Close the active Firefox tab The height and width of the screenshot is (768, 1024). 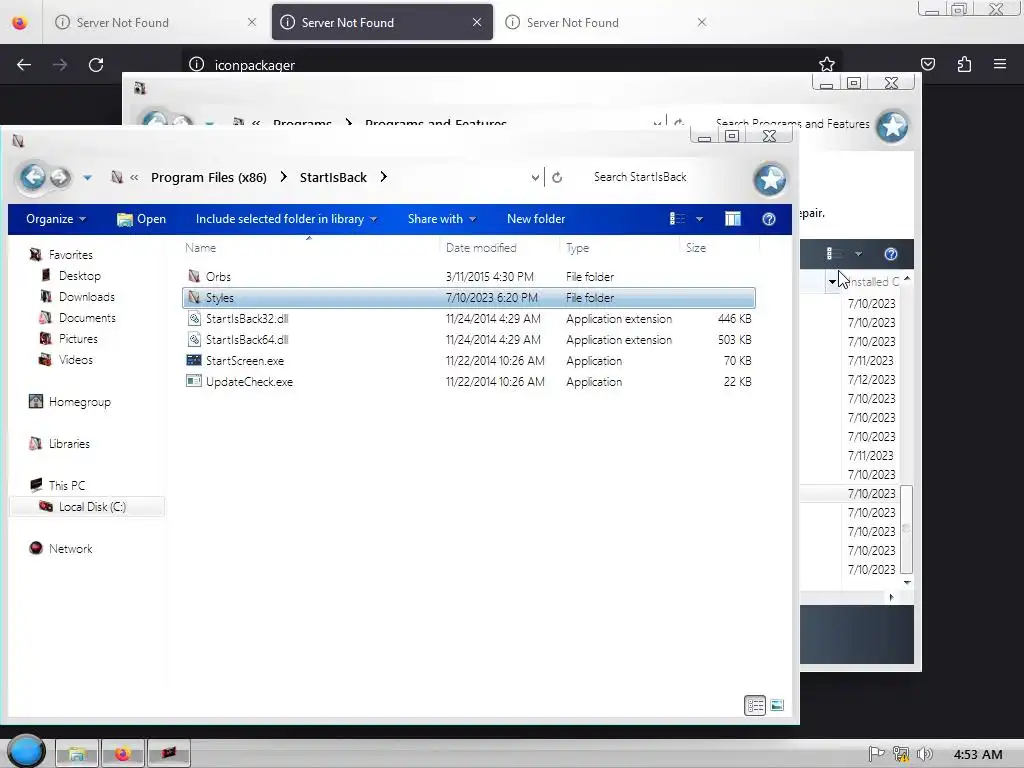(477, 22)
